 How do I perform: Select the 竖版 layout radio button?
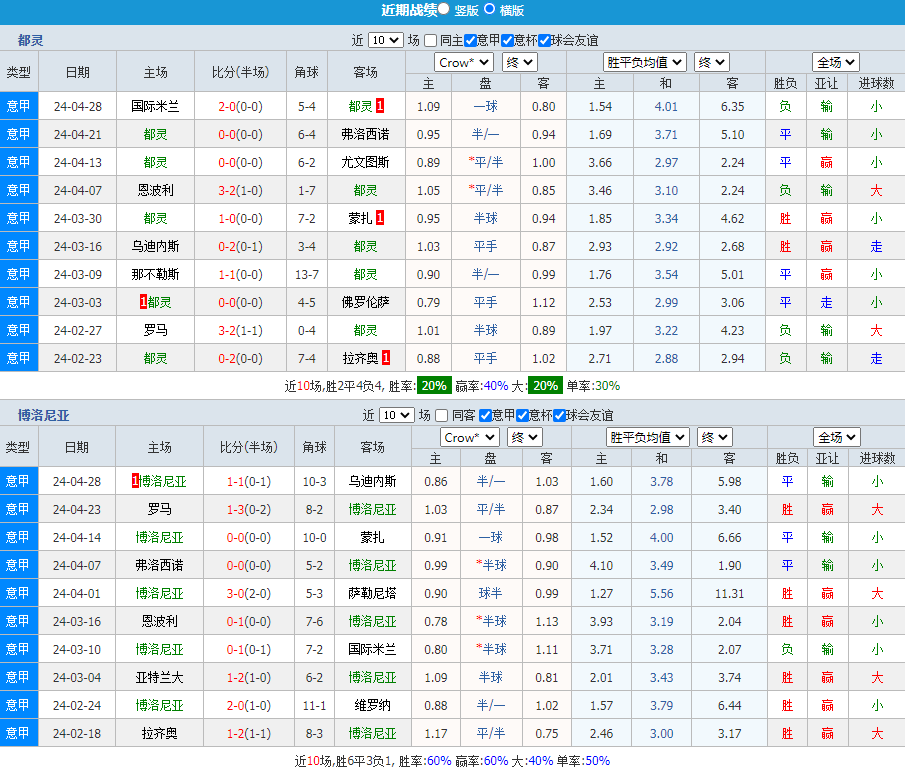pos(444,9)
